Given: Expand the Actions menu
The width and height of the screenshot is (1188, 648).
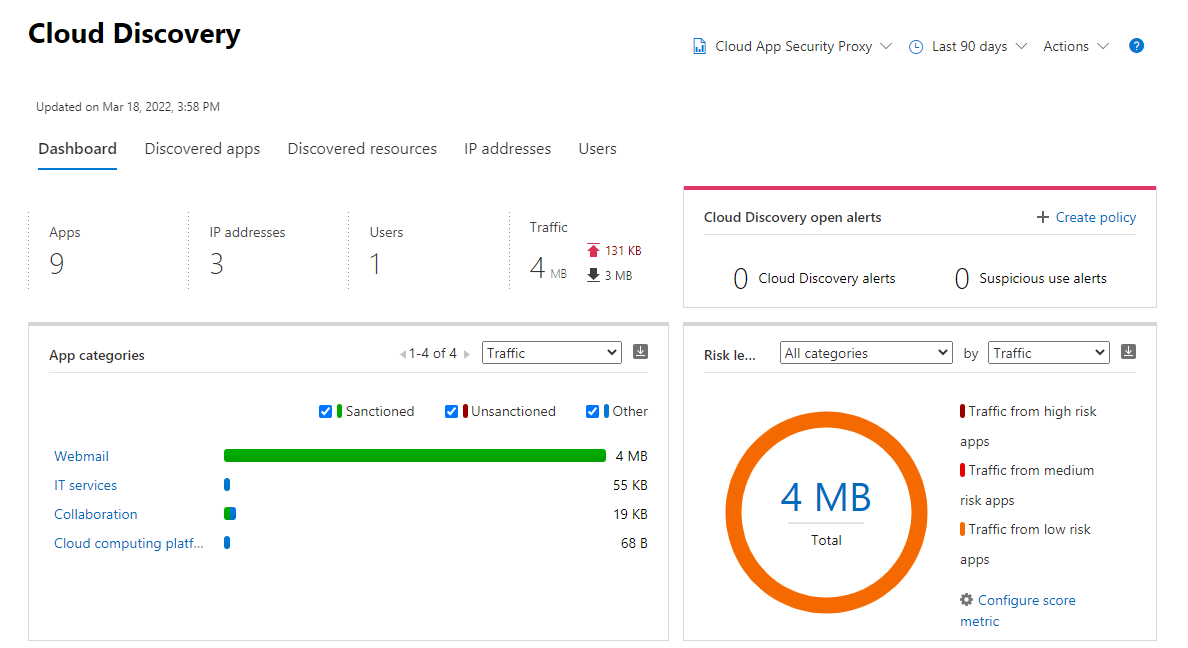Looking at the screenshot, I should point(1076,46).
